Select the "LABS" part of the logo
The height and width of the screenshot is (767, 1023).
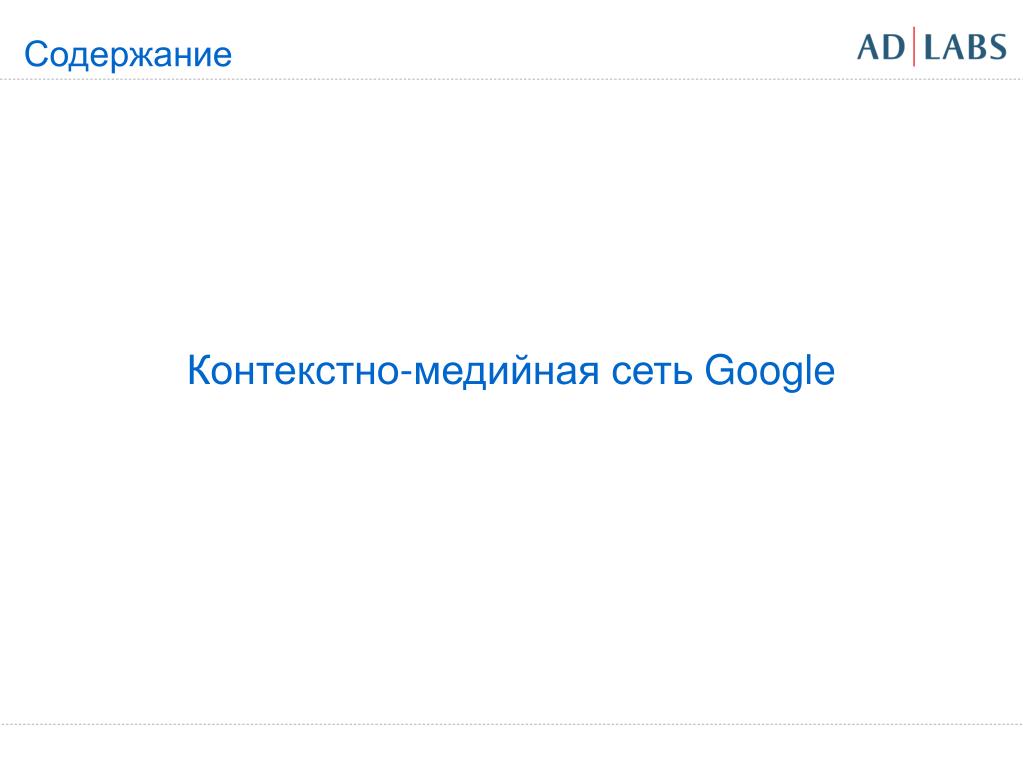coord(966,48)
